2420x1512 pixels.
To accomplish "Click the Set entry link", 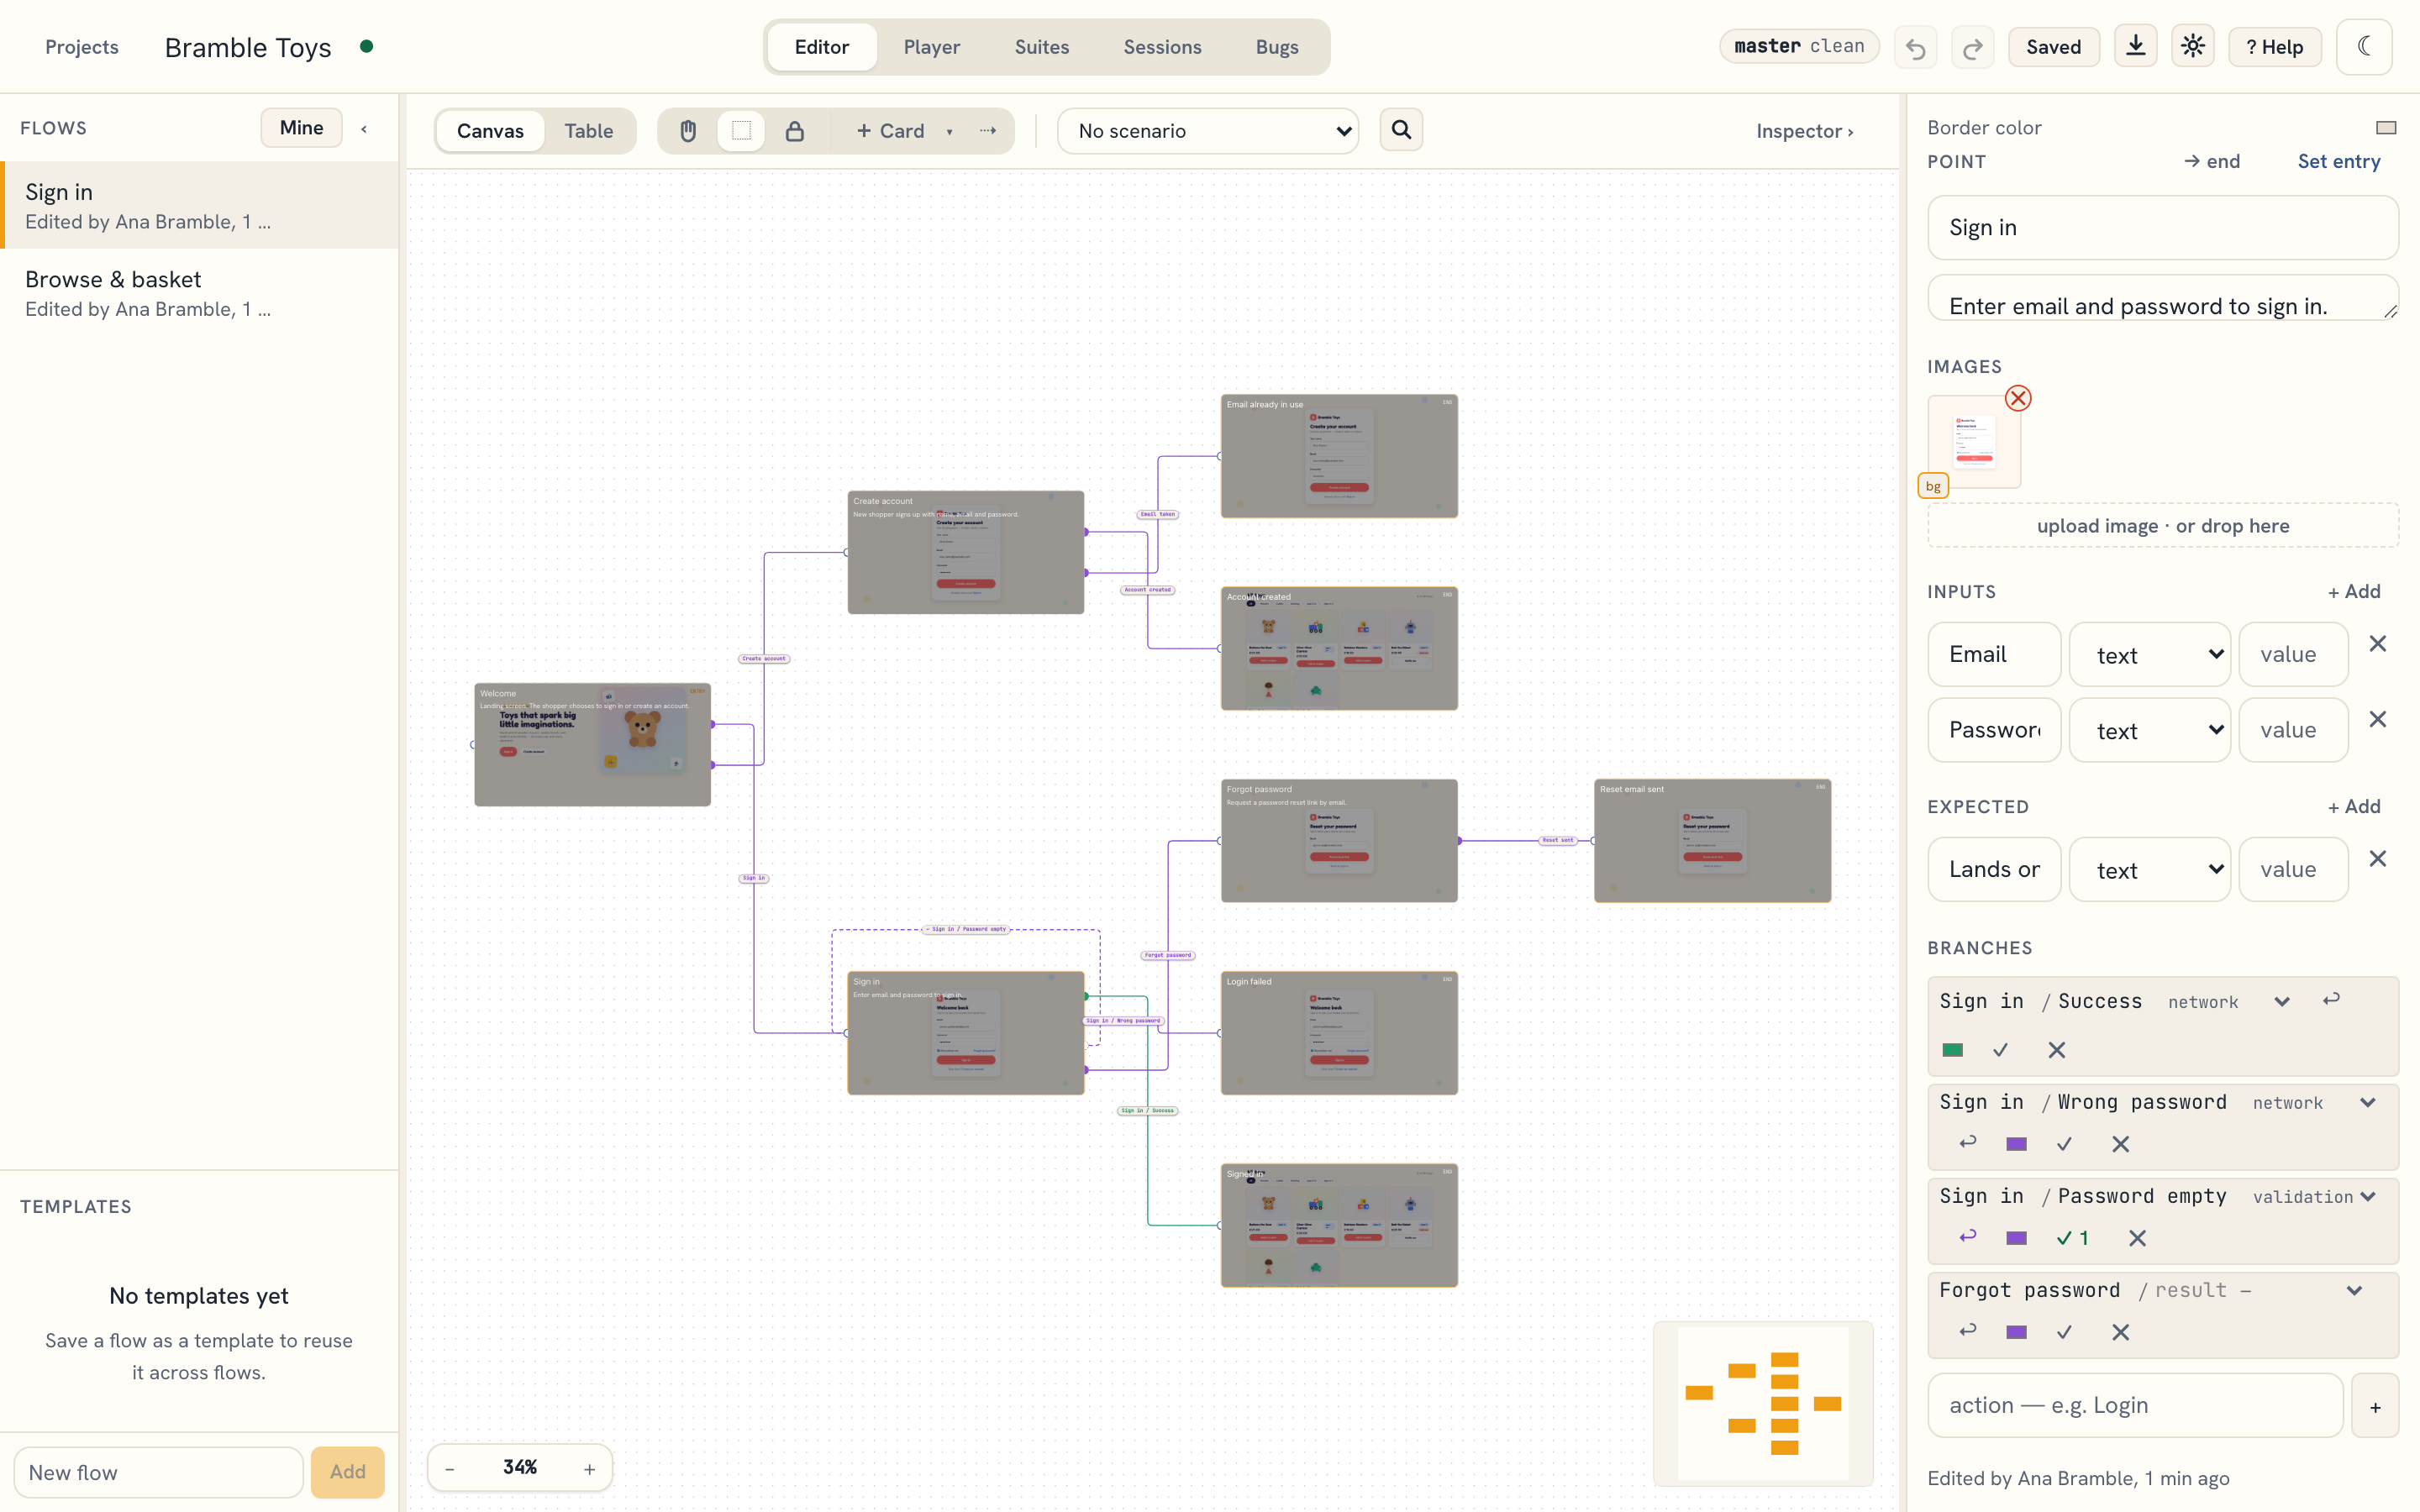I will (x=2338, y=161).
